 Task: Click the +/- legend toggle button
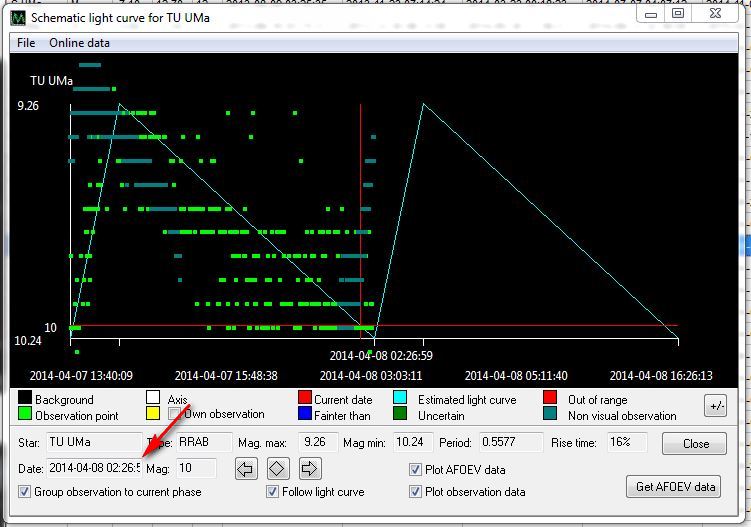(716, 406)
